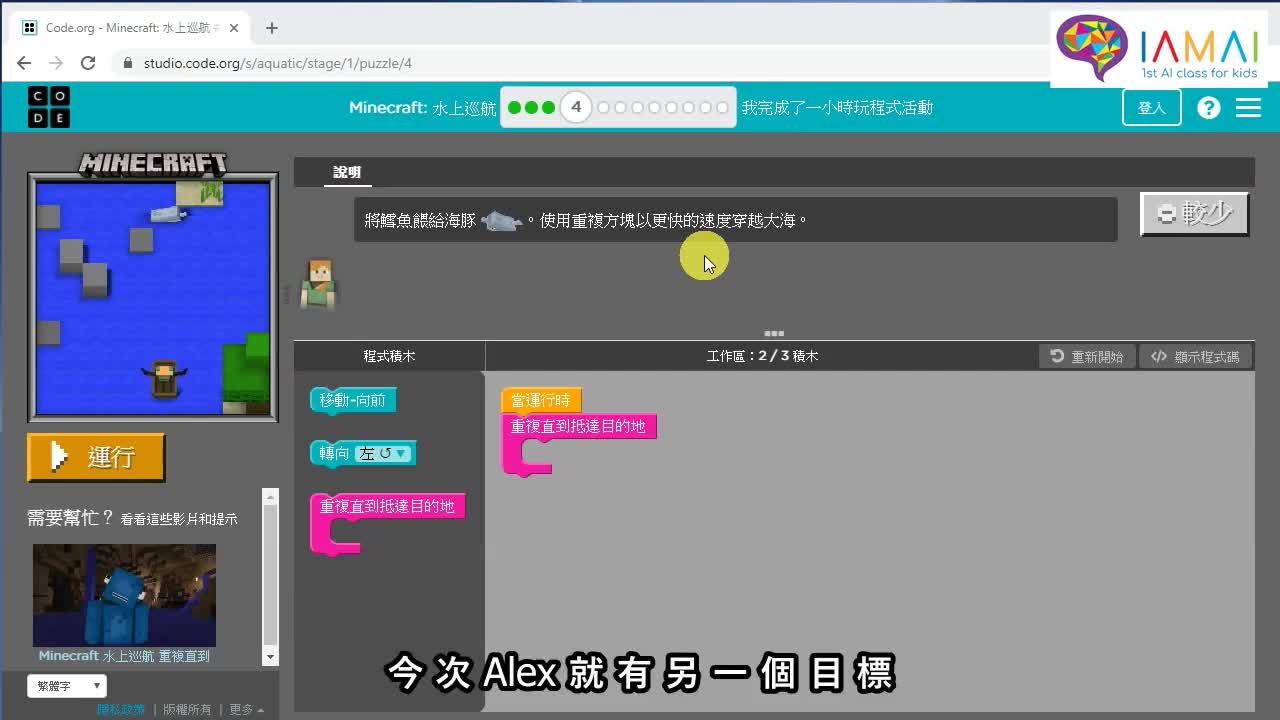Screen dimensions: 1280x720
Task: Click the dolphin image in the instructions text
Action: (501, 221)
